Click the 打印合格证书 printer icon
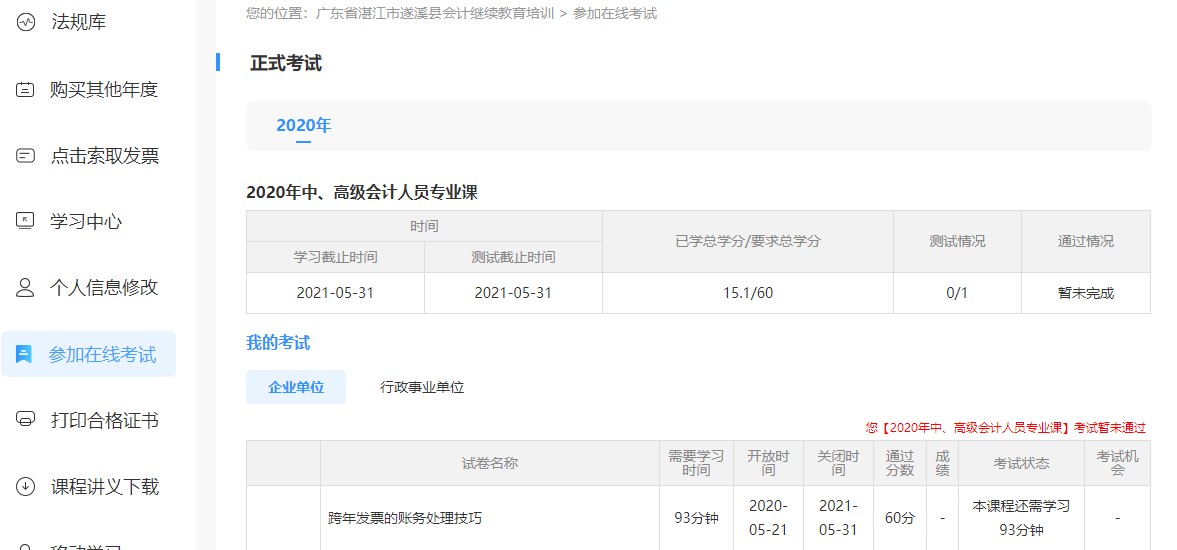 click(26, 420)
